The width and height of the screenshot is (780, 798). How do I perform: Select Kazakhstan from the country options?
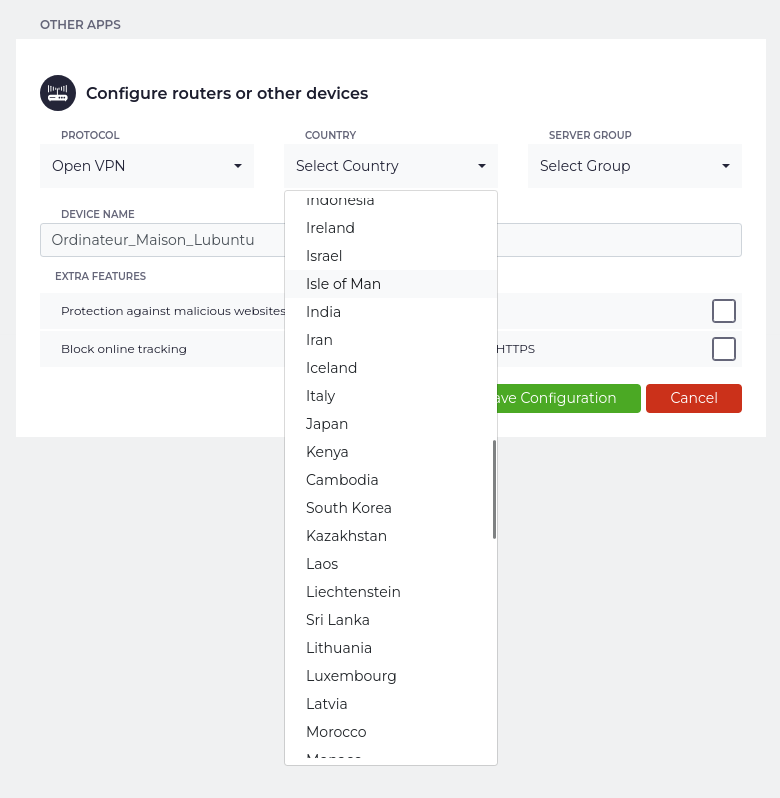(x=346, y=536)
